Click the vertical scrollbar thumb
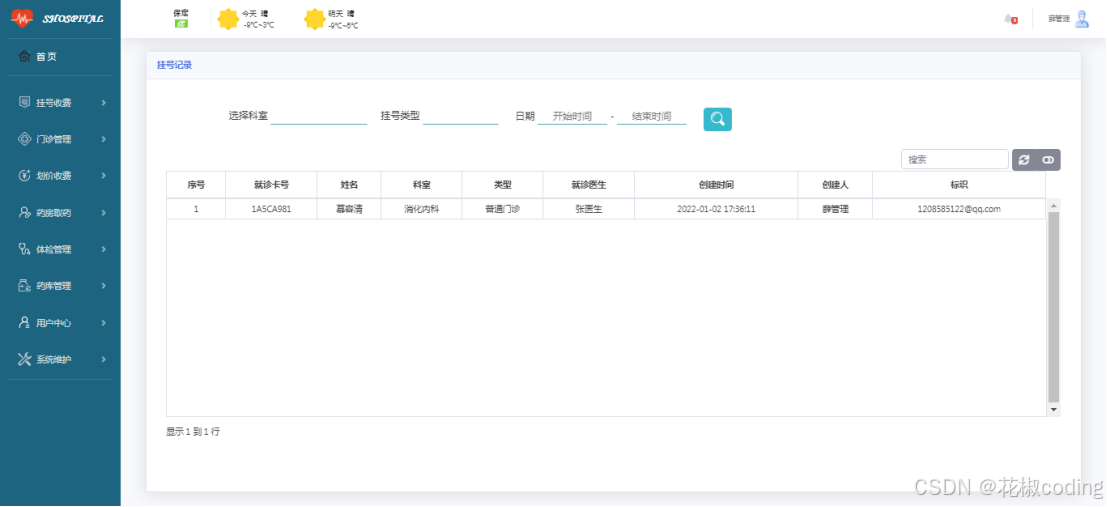 pyautogui.click(x=1054, y=306)
